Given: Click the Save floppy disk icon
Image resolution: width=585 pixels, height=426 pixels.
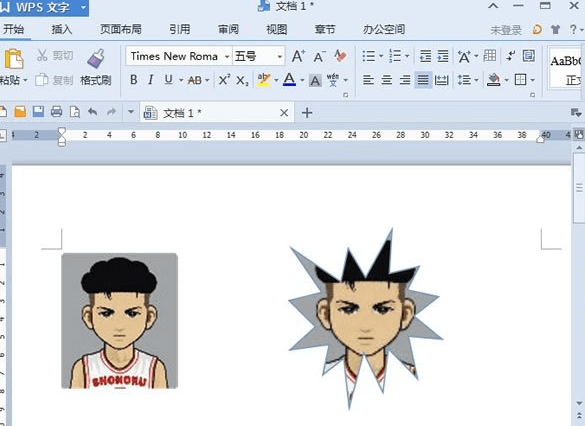Looking at the screenshot, I should point(38,112).
